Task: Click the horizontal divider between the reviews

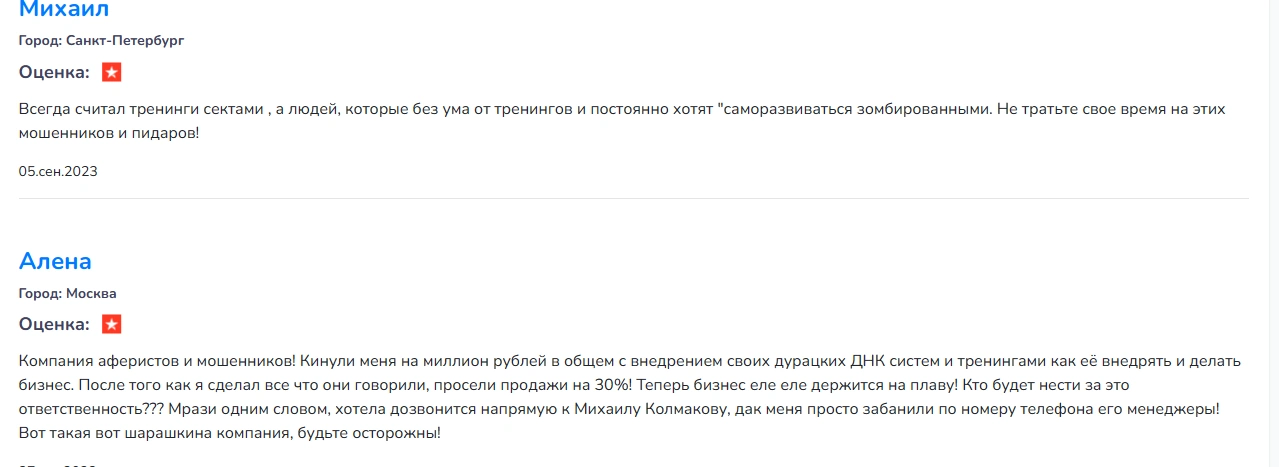Action: (634, 198)
